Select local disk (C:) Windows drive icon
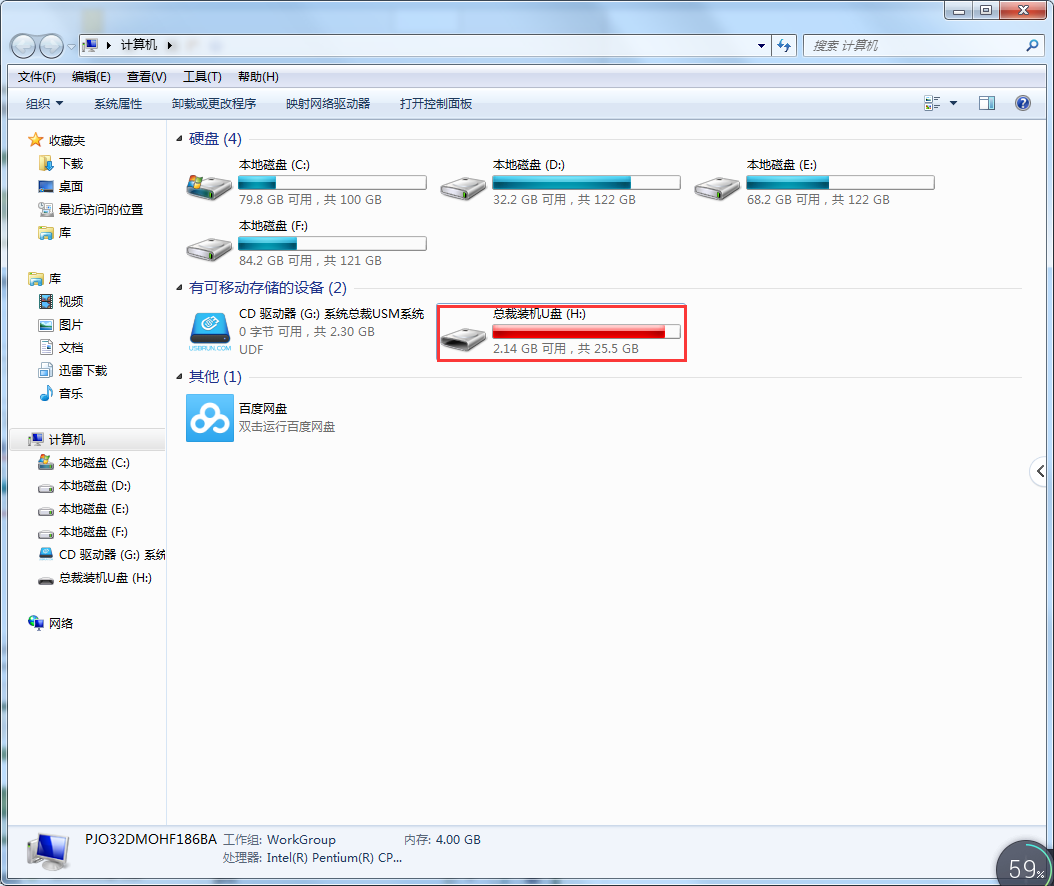This screenshot has height=886, width=1054. coord(209,186)
